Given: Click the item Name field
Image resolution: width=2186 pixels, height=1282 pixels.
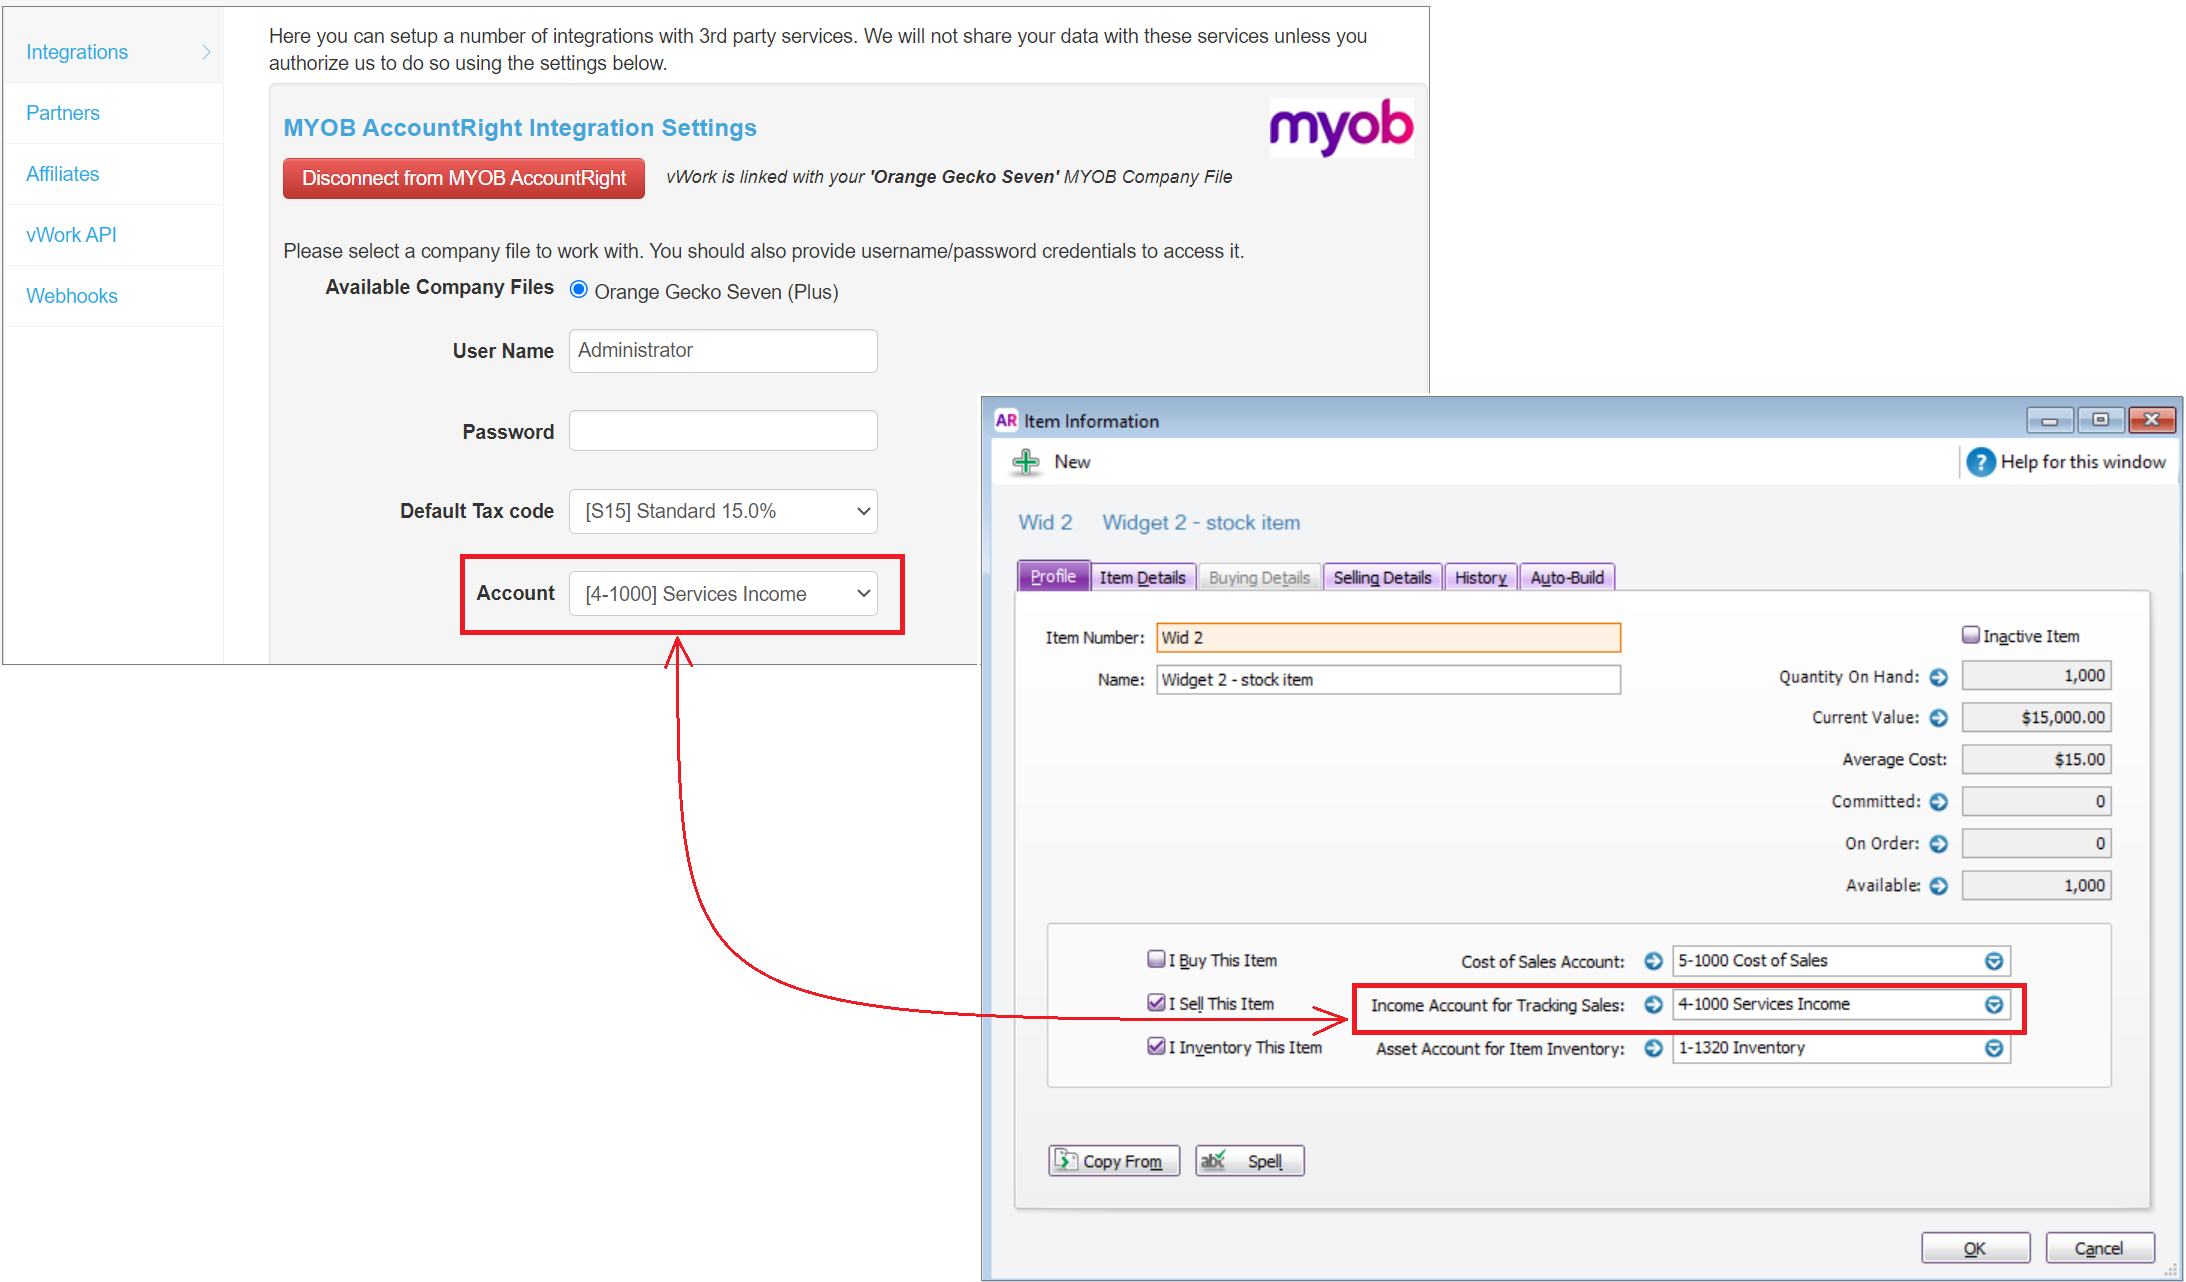Looking at the screenshot, I should pyautogui.click(x=1388, y=680).
